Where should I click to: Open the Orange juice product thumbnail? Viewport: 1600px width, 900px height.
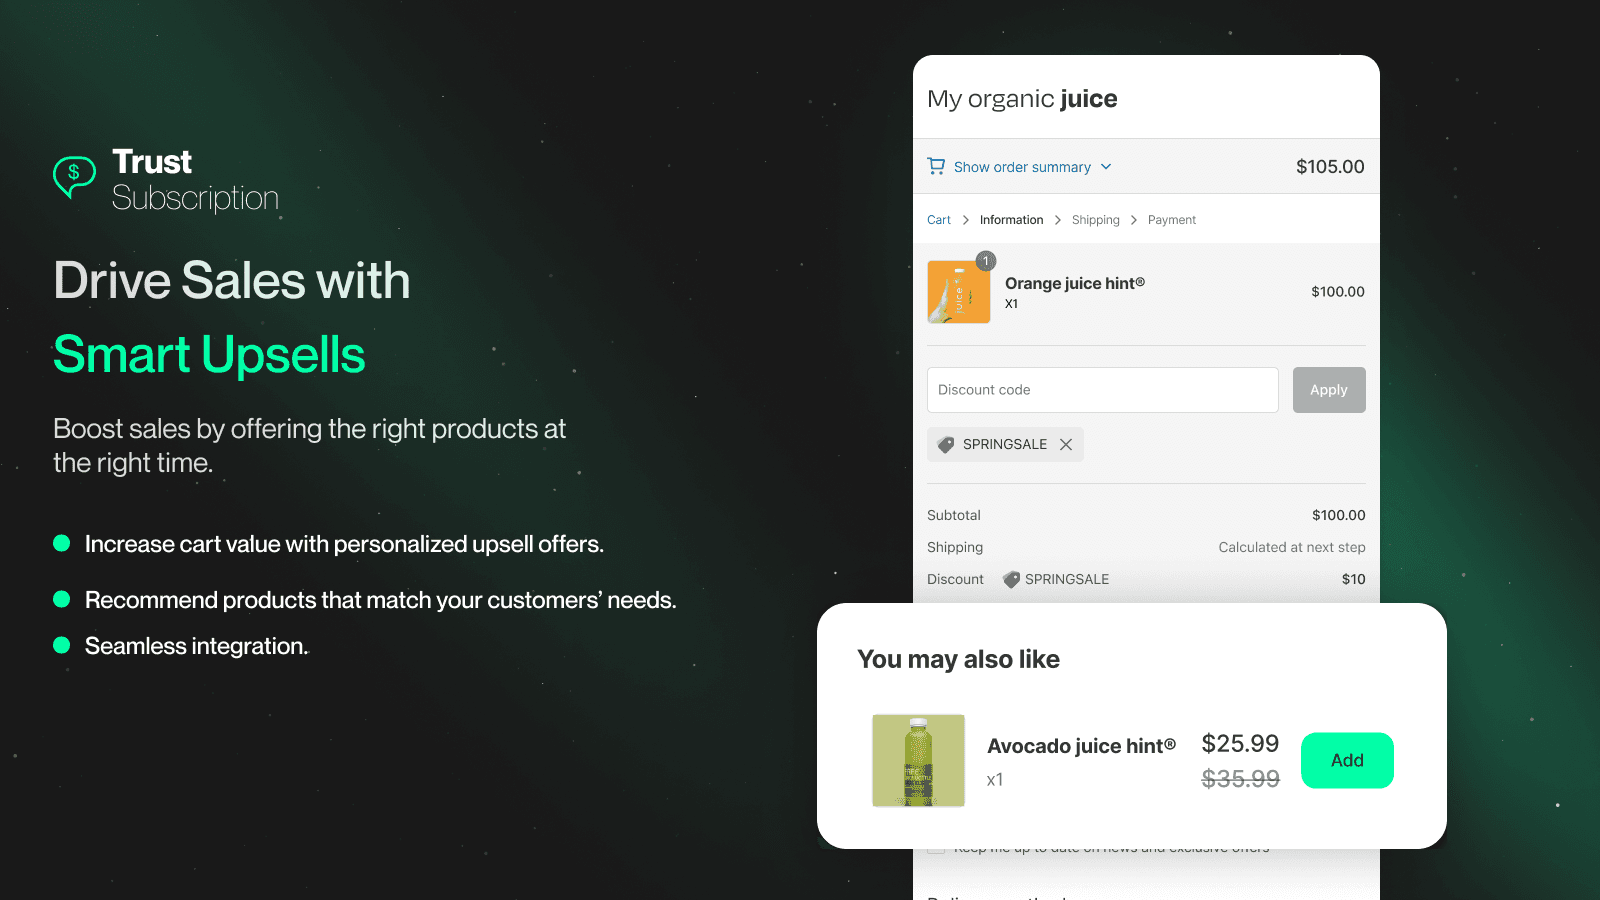click(x=958, y=293)
